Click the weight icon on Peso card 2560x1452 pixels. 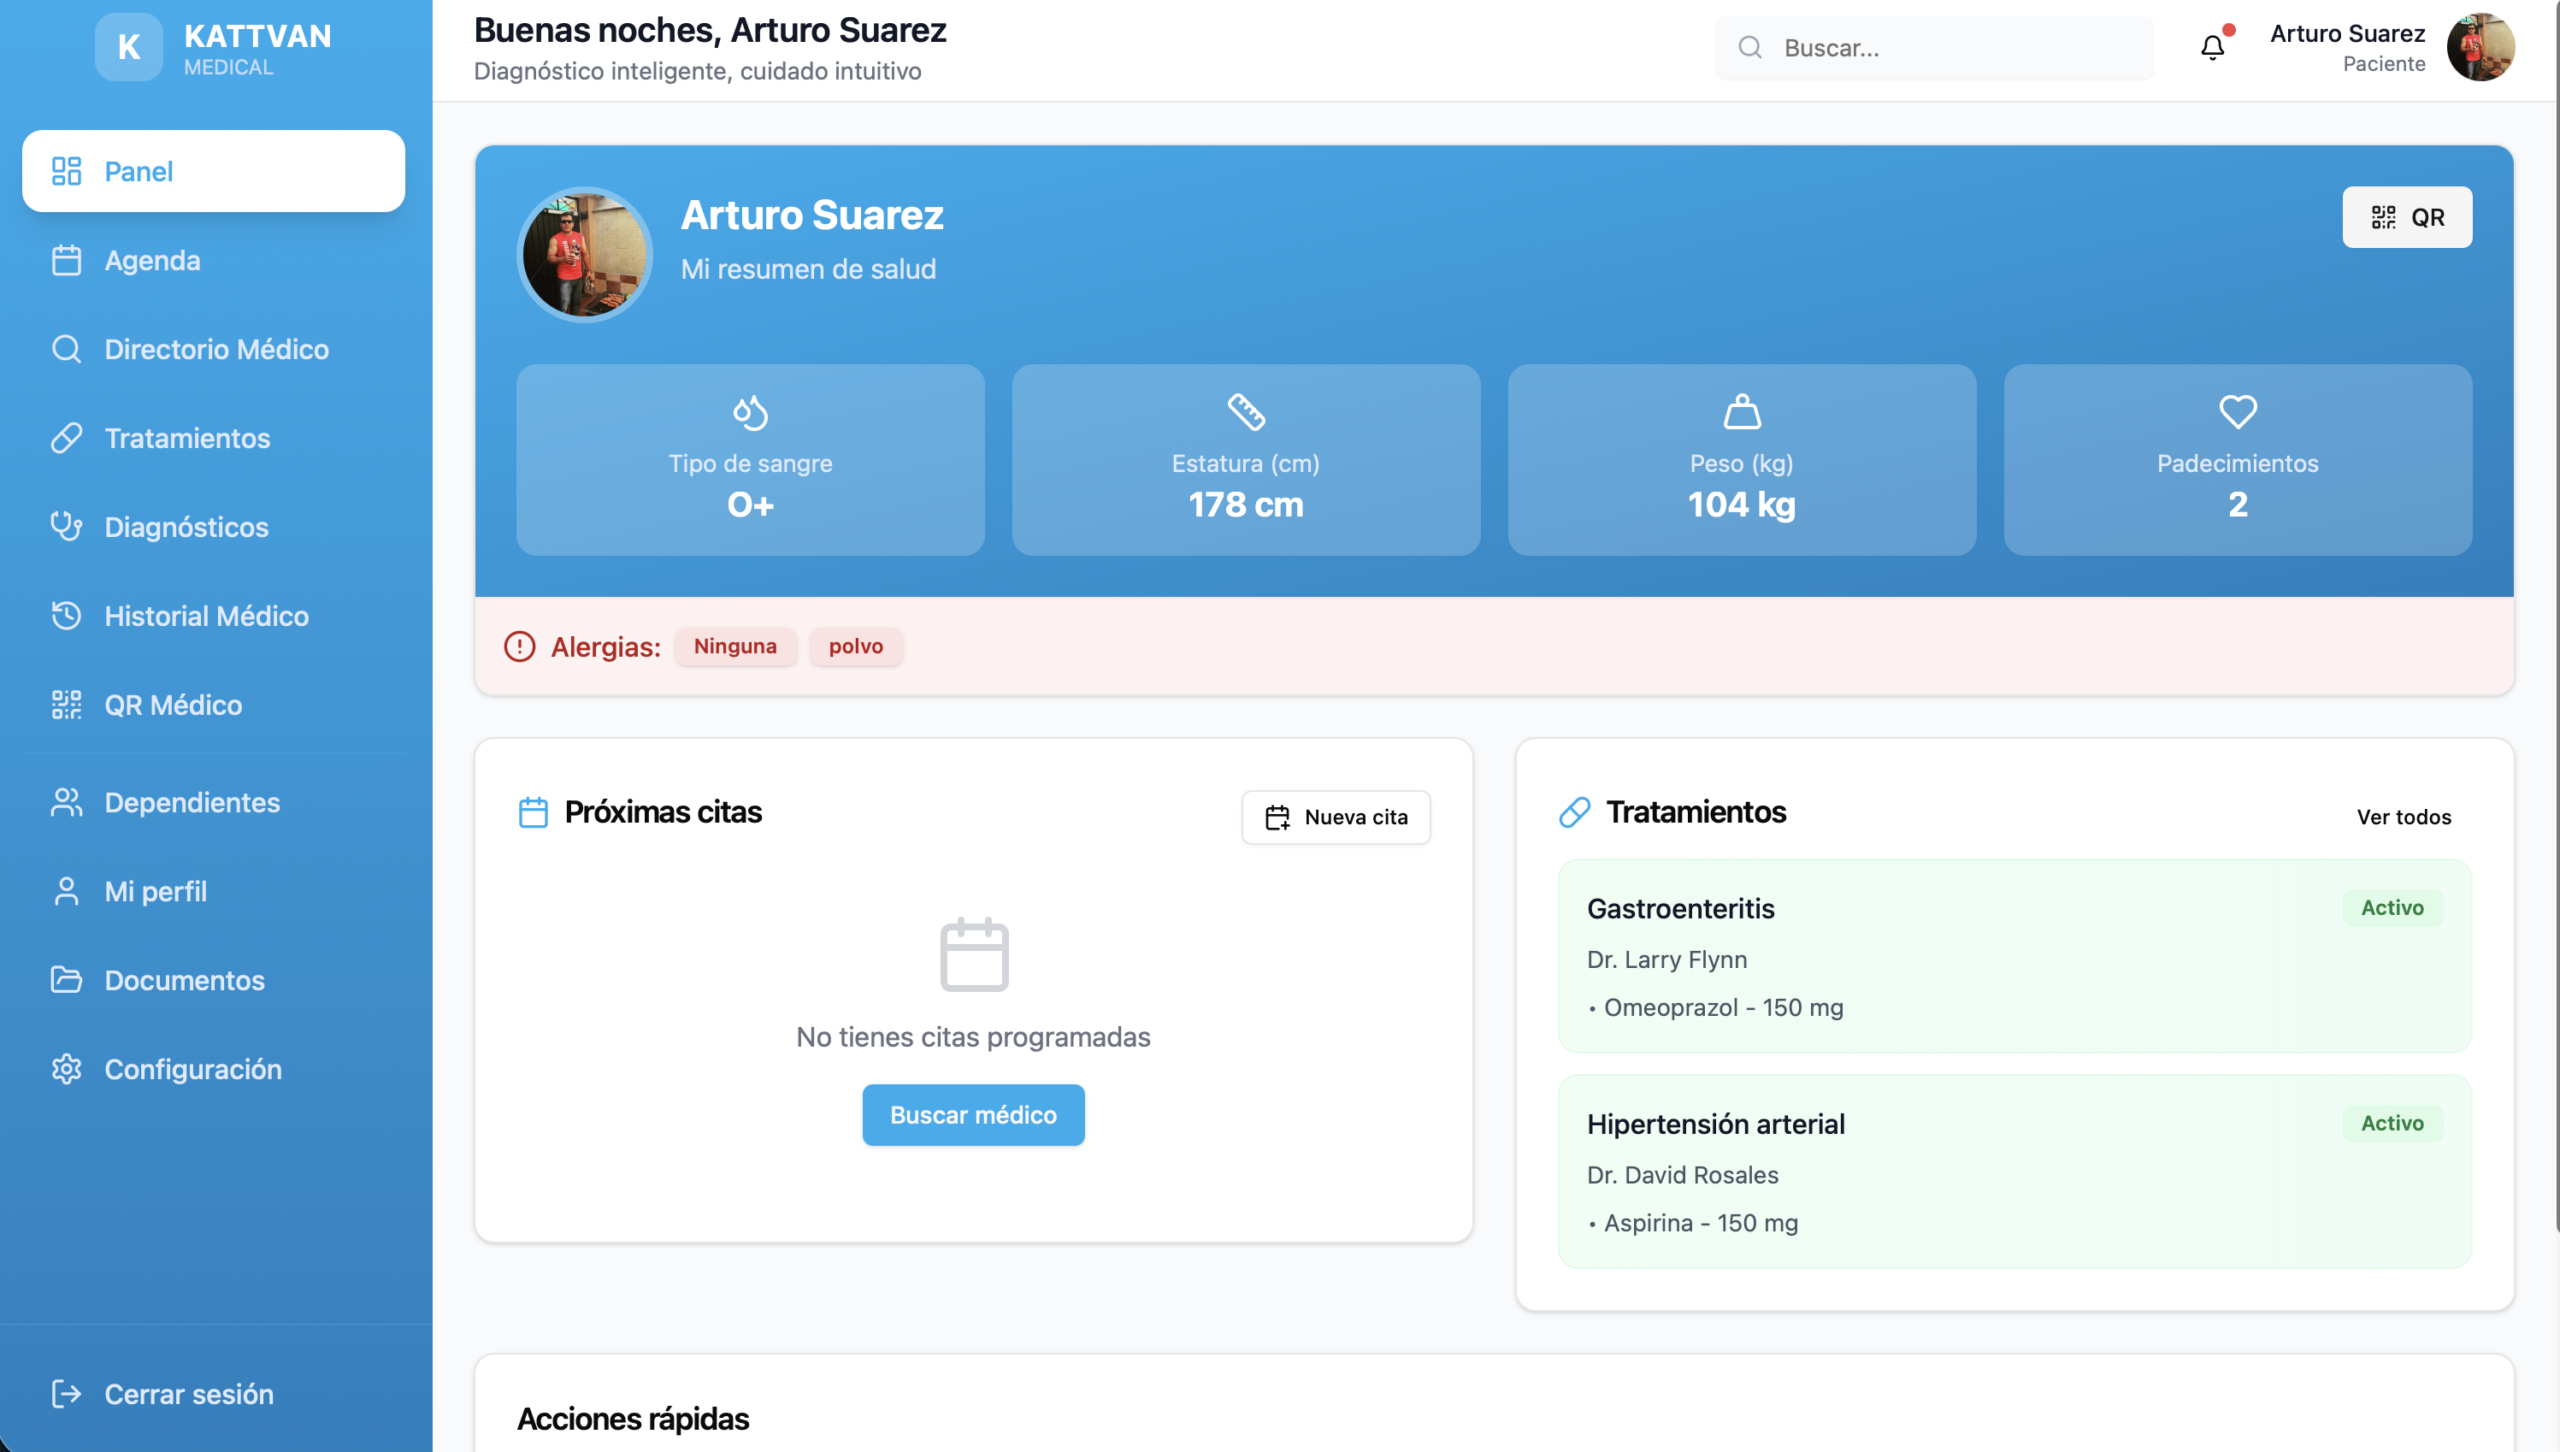pyautogui.click(x=1741, y=411)
